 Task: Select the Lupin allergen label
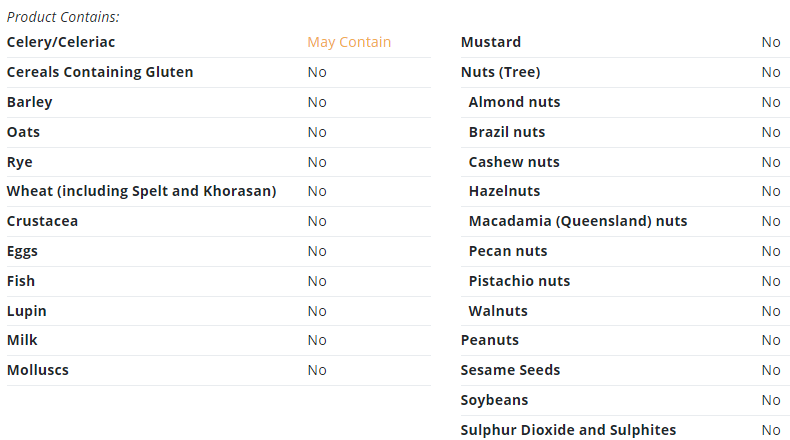27,311
